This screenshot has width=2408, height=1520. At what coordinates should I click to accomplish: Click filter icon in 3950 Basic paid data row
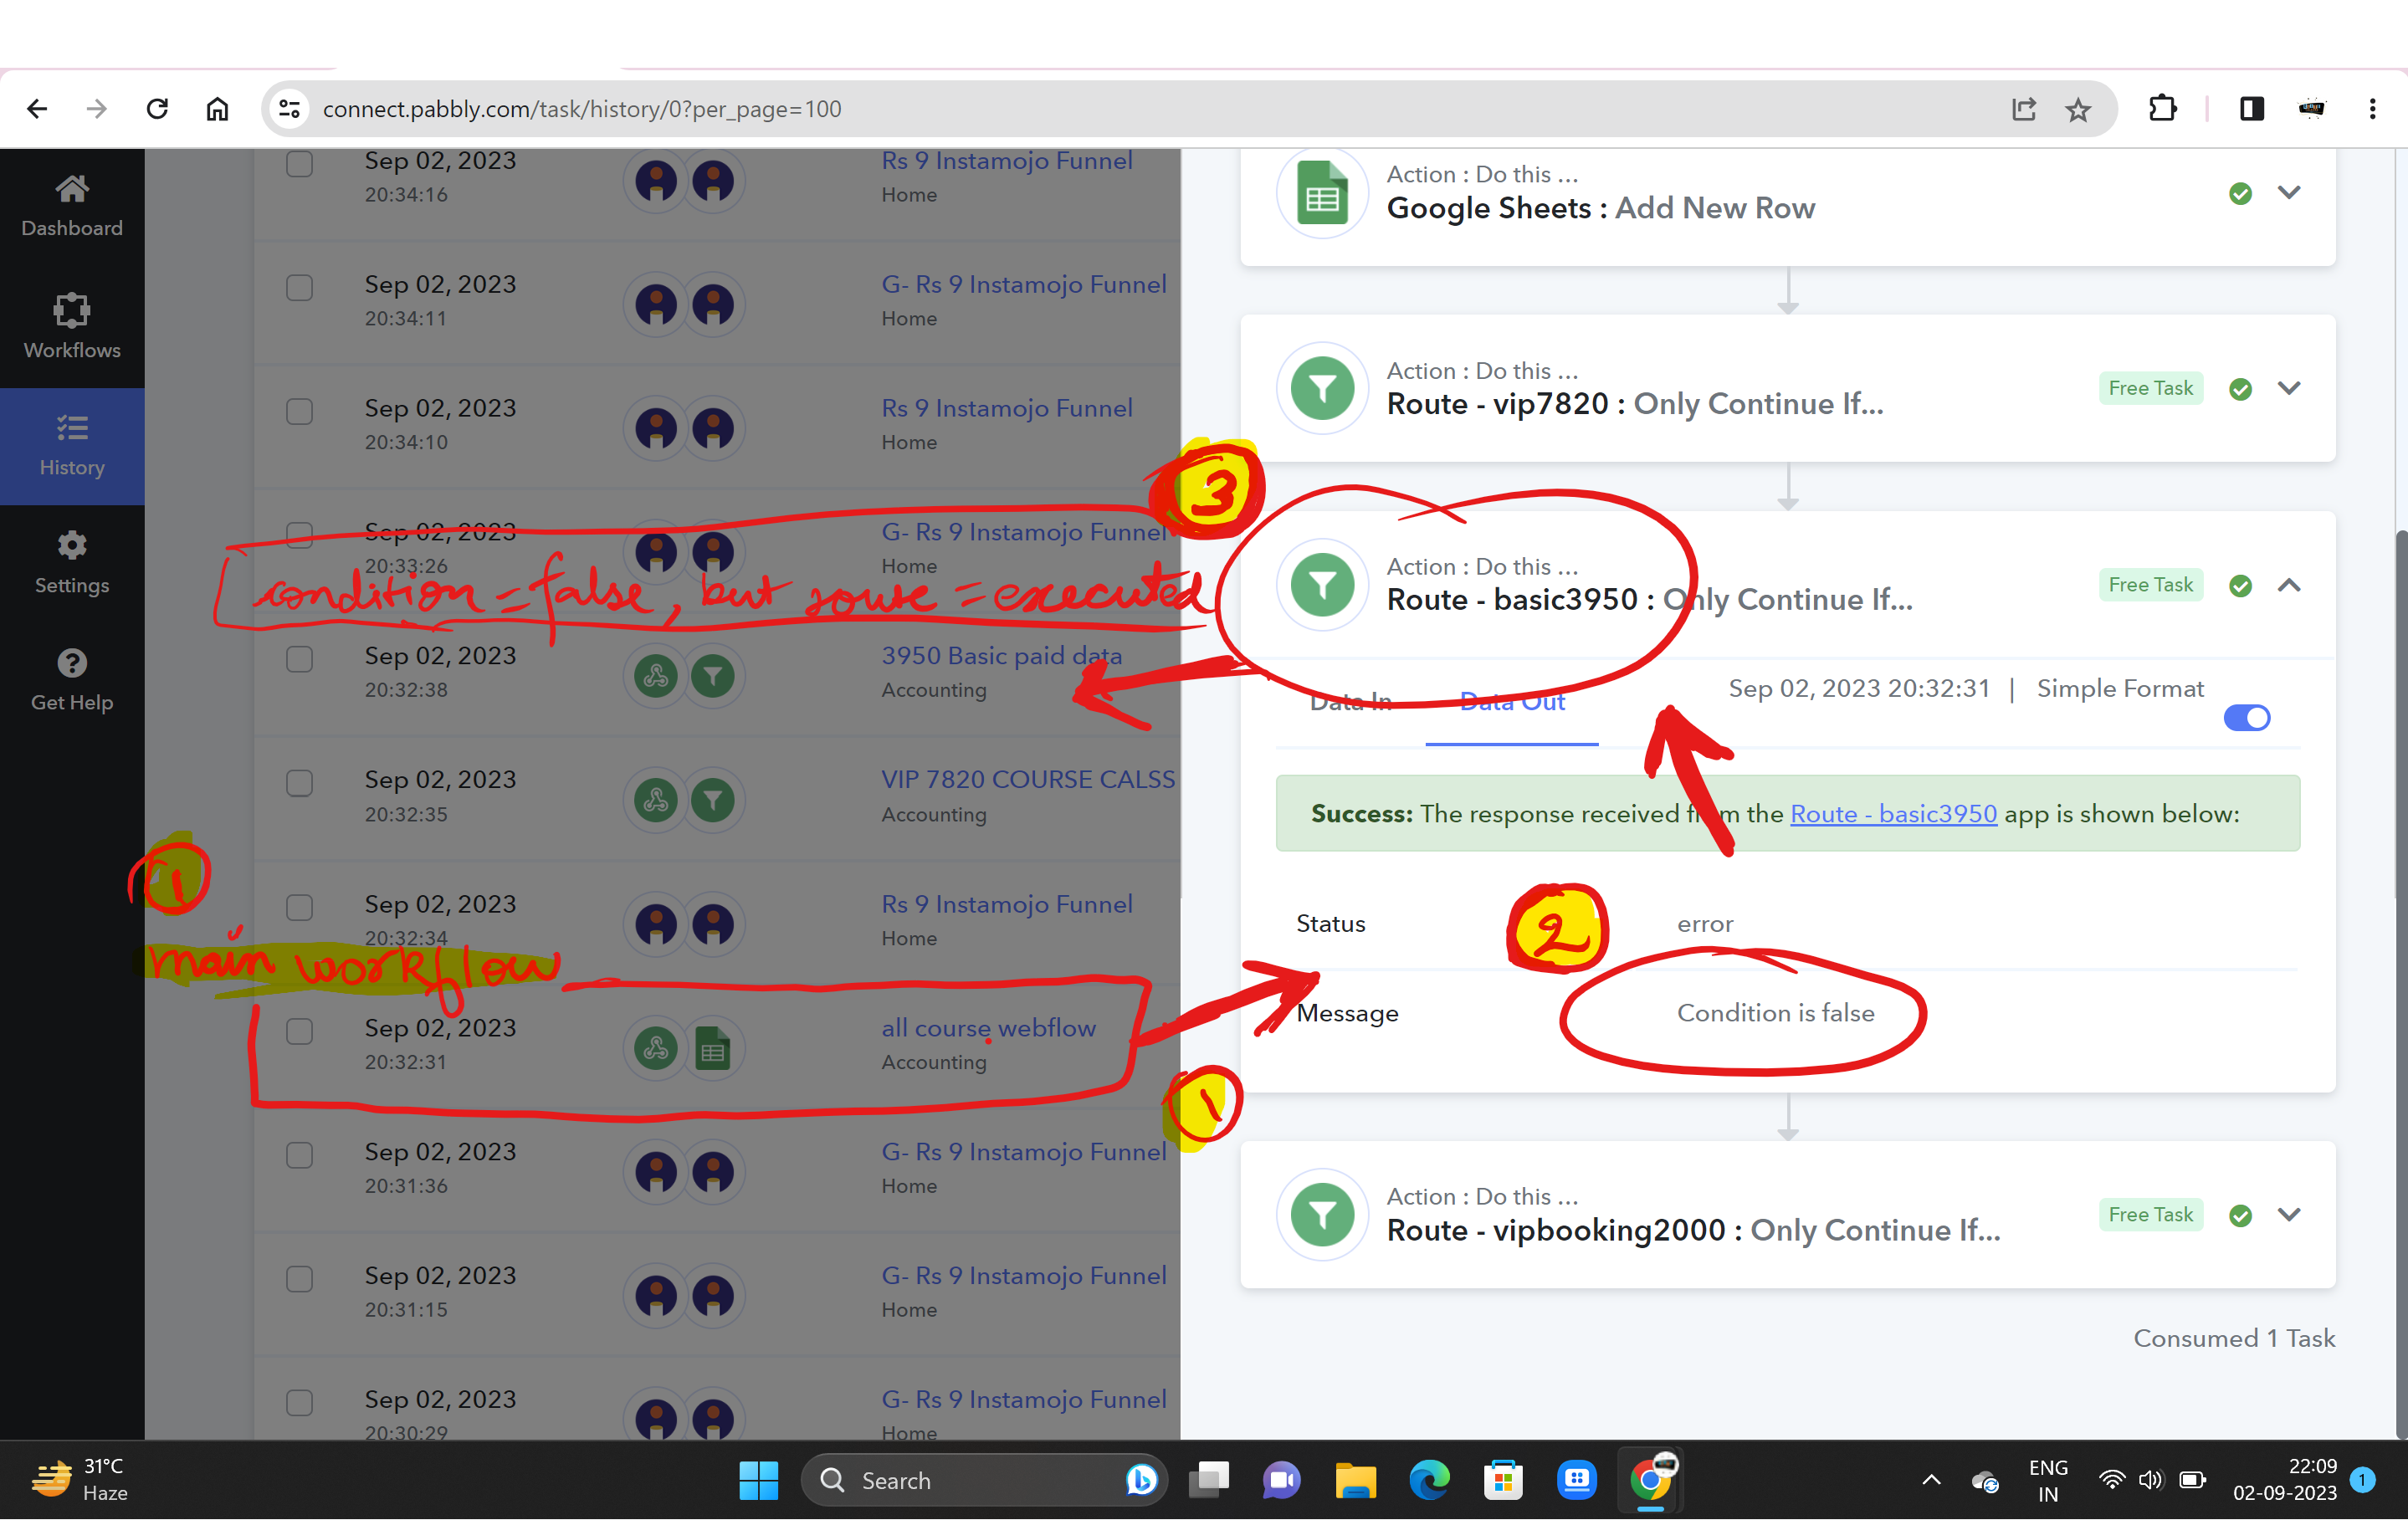coord(713,676)
